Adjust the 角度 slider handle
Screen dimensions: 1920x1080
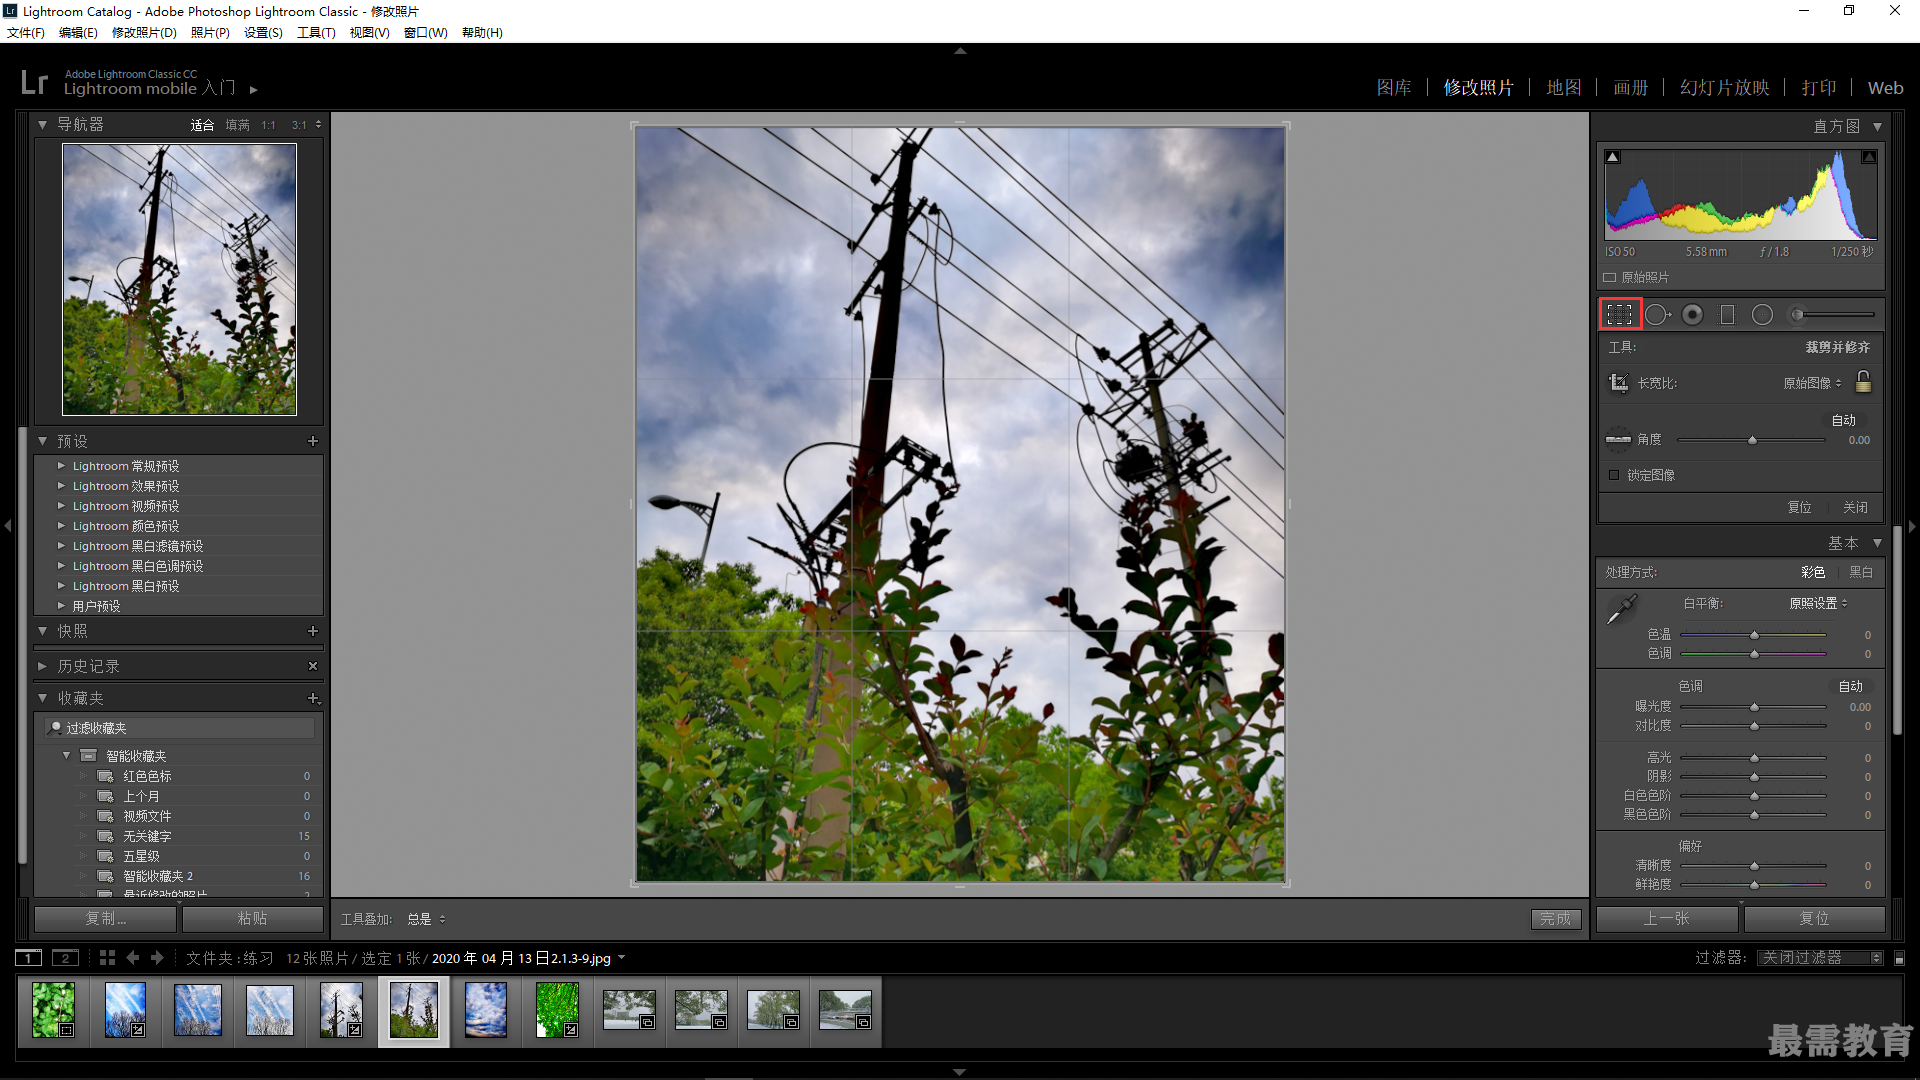click(x=1752, y=440)
